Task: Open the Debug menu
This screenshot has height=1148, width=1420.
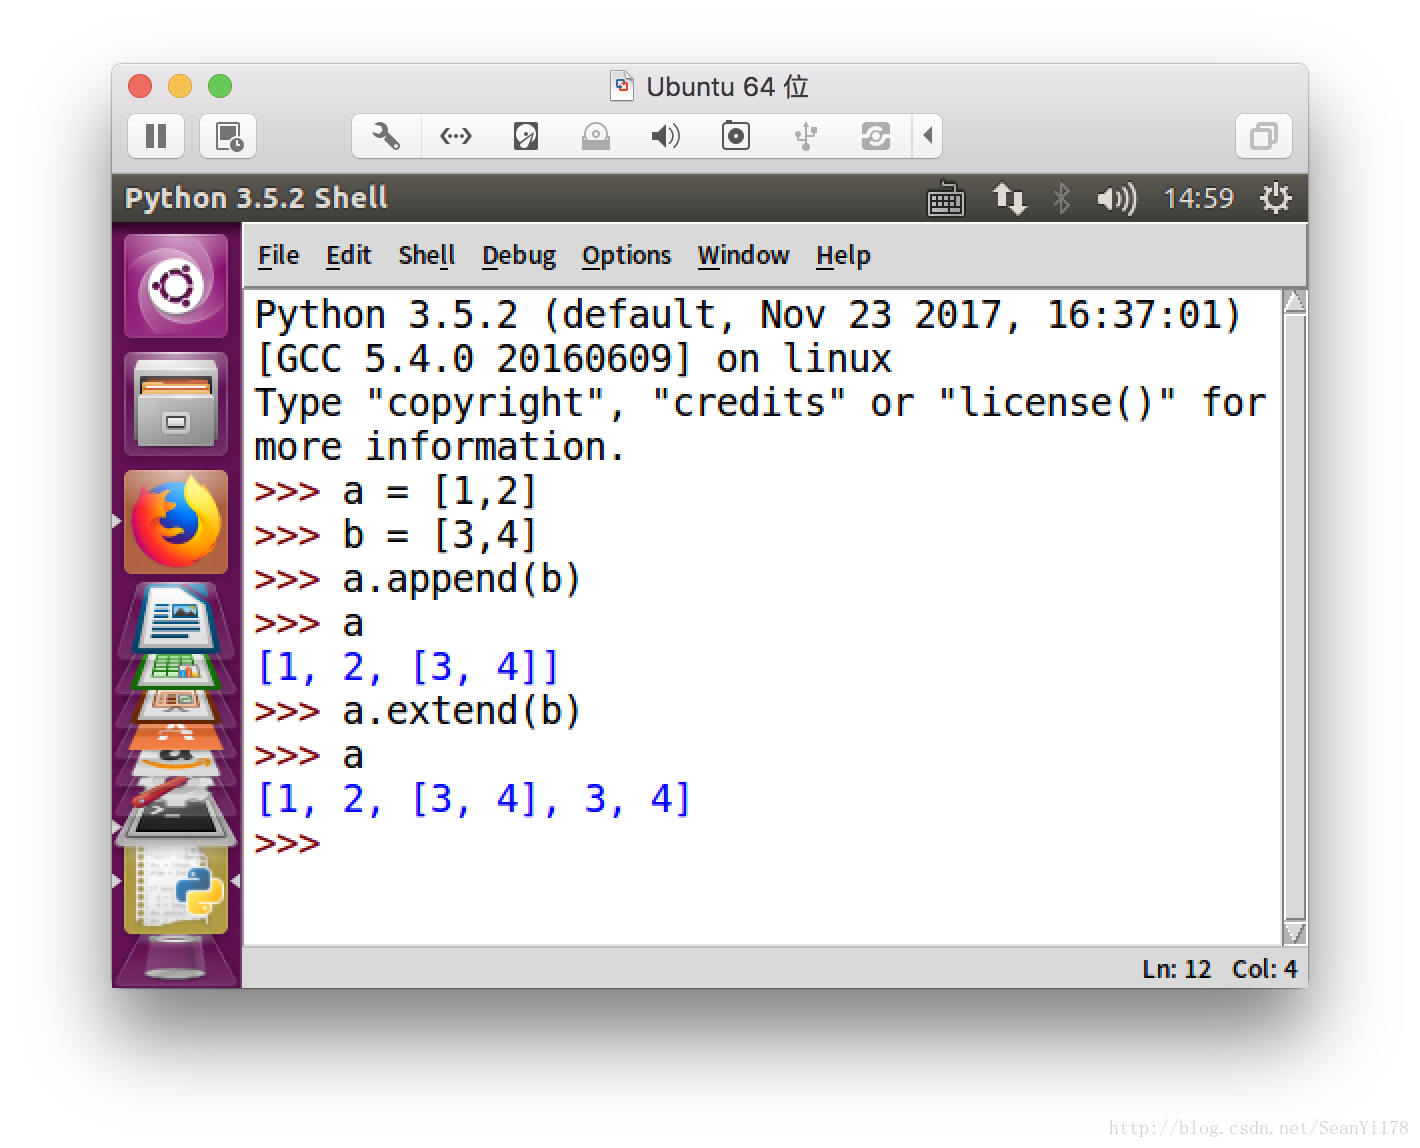Action: tap(518, 256)
